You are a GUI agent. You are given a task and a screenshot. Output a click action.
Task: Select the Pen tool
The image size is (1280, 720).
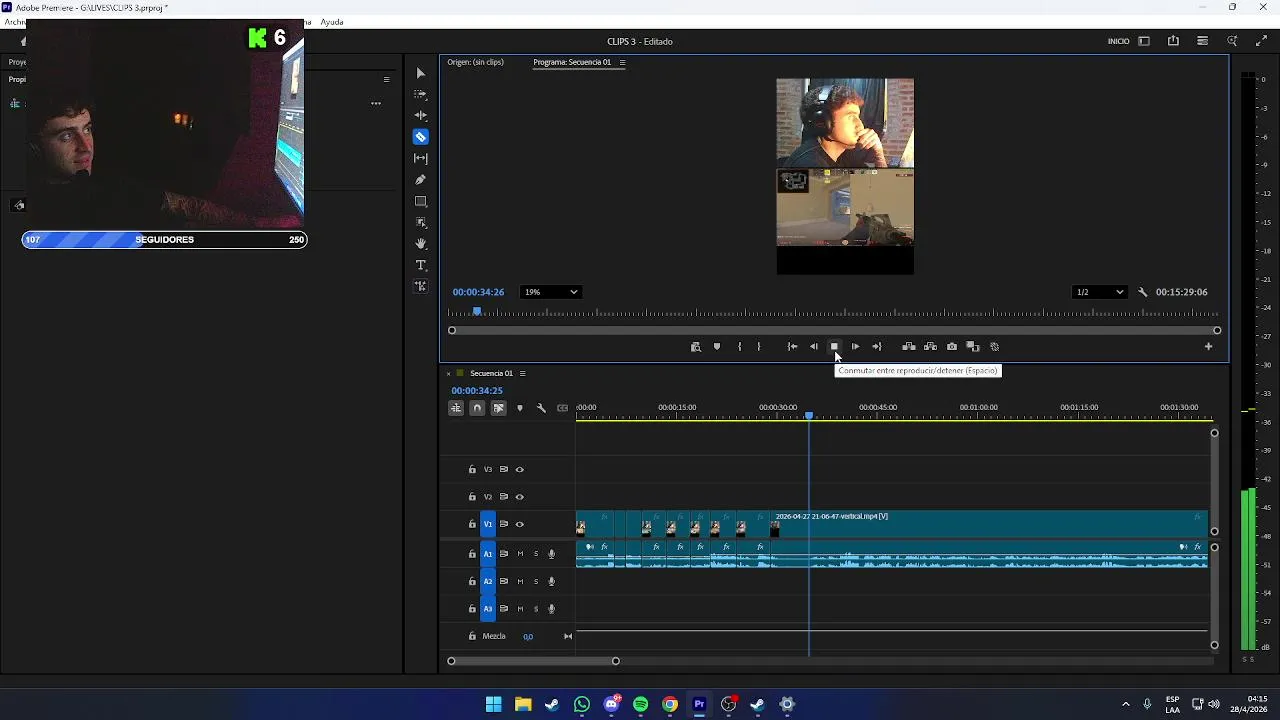coord(420,180)
